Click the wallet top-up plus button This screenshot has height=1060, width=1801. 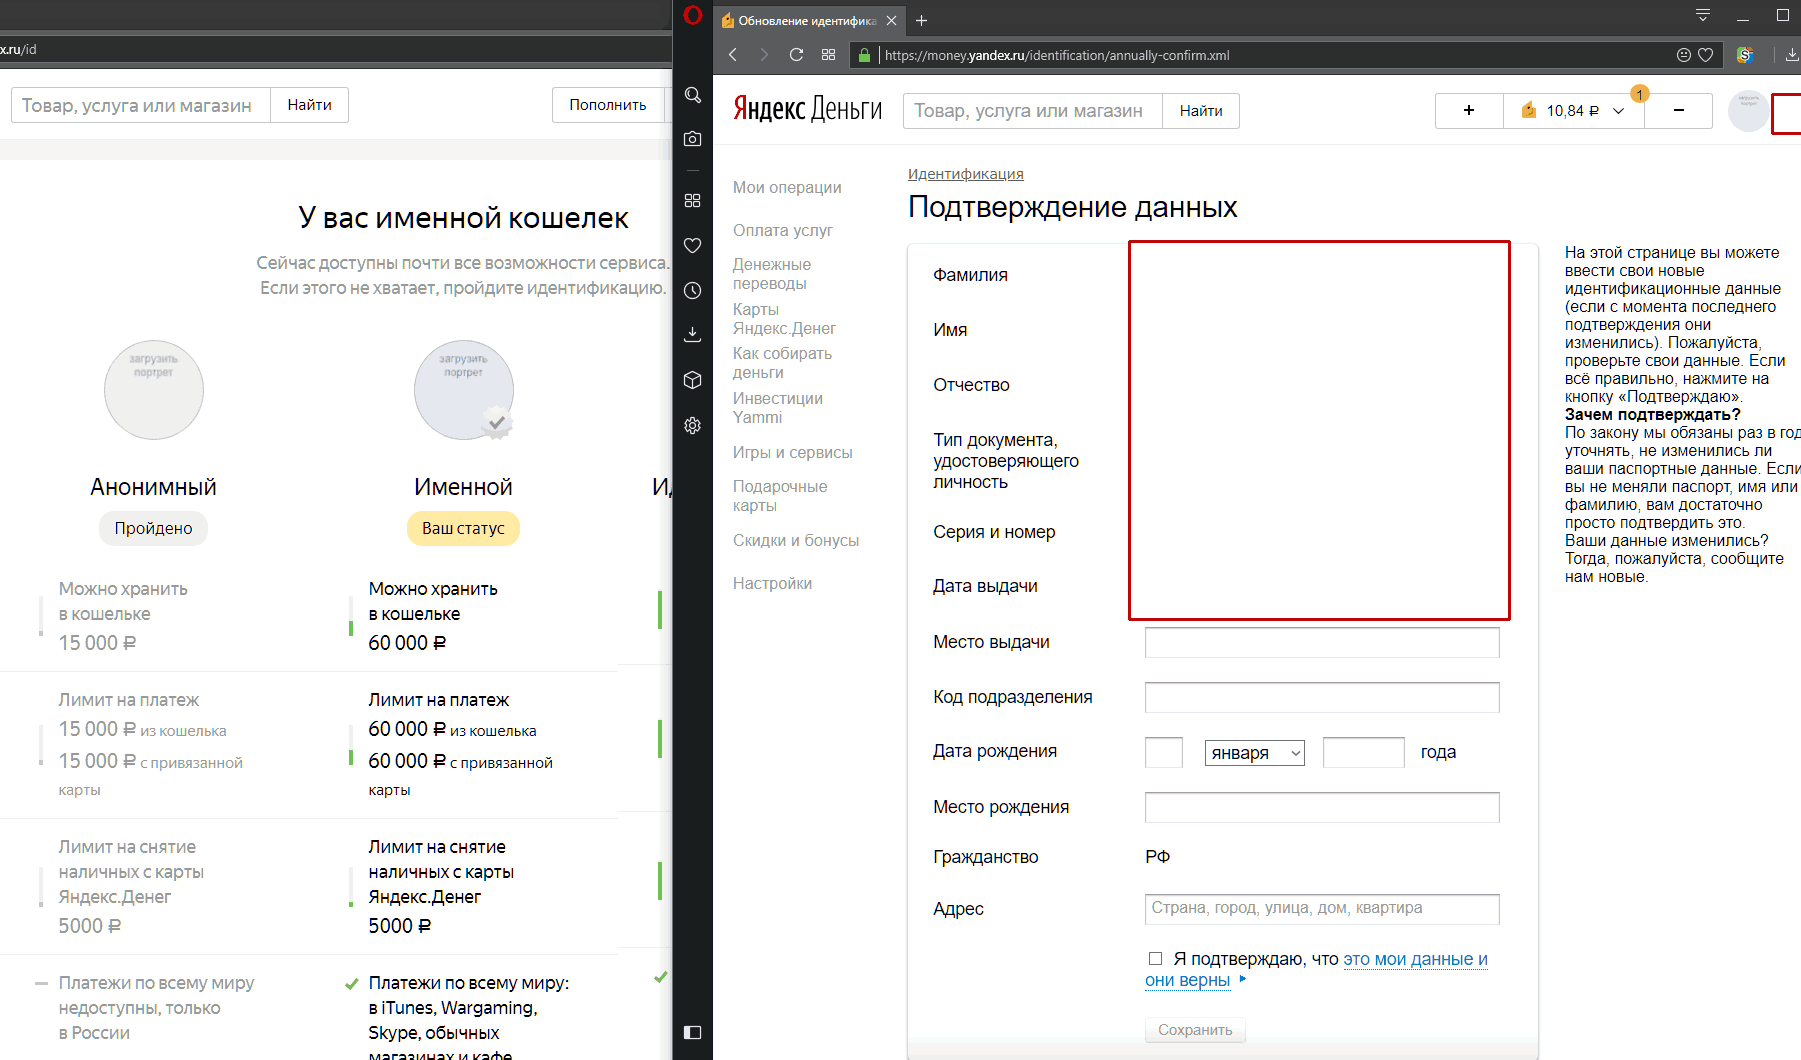[x=1469, y=111]
